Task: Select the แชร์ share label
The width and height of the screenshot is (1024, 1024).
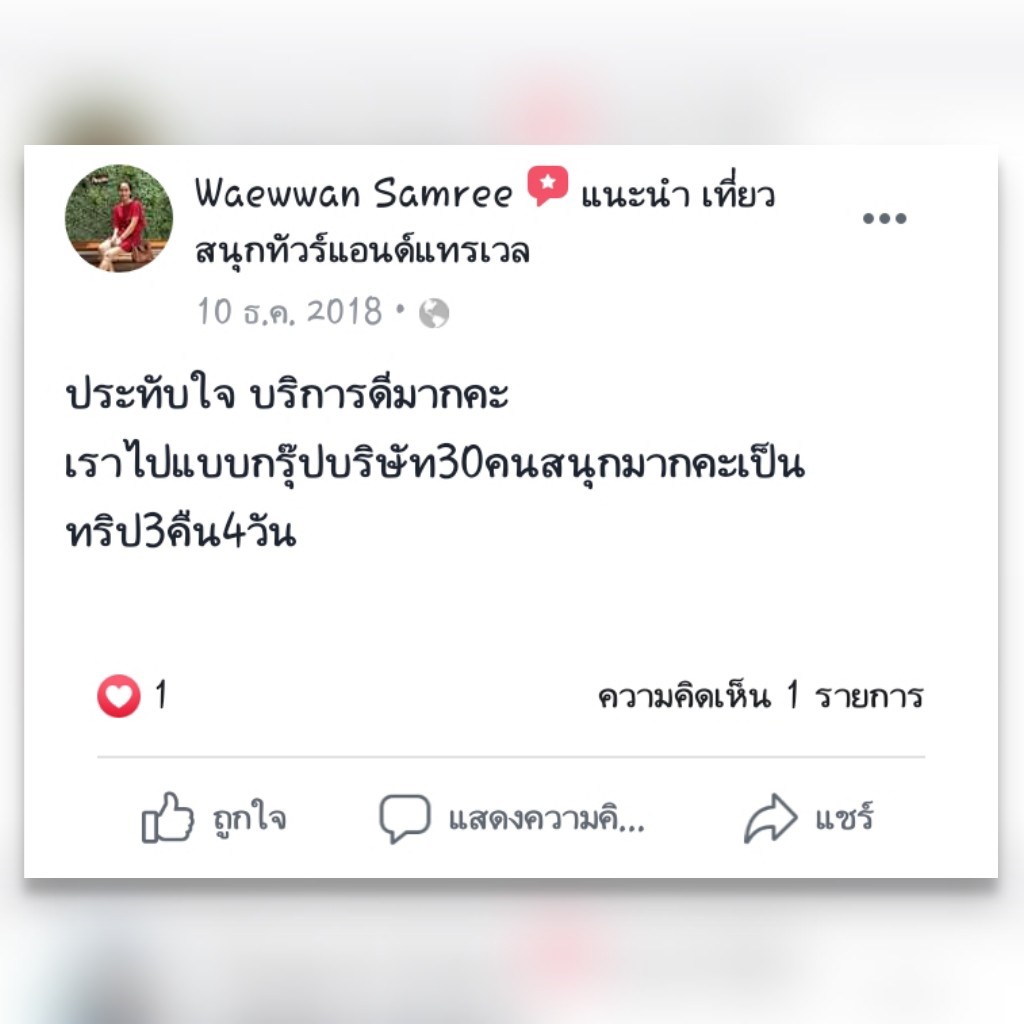Action: [x=844, y=816]
